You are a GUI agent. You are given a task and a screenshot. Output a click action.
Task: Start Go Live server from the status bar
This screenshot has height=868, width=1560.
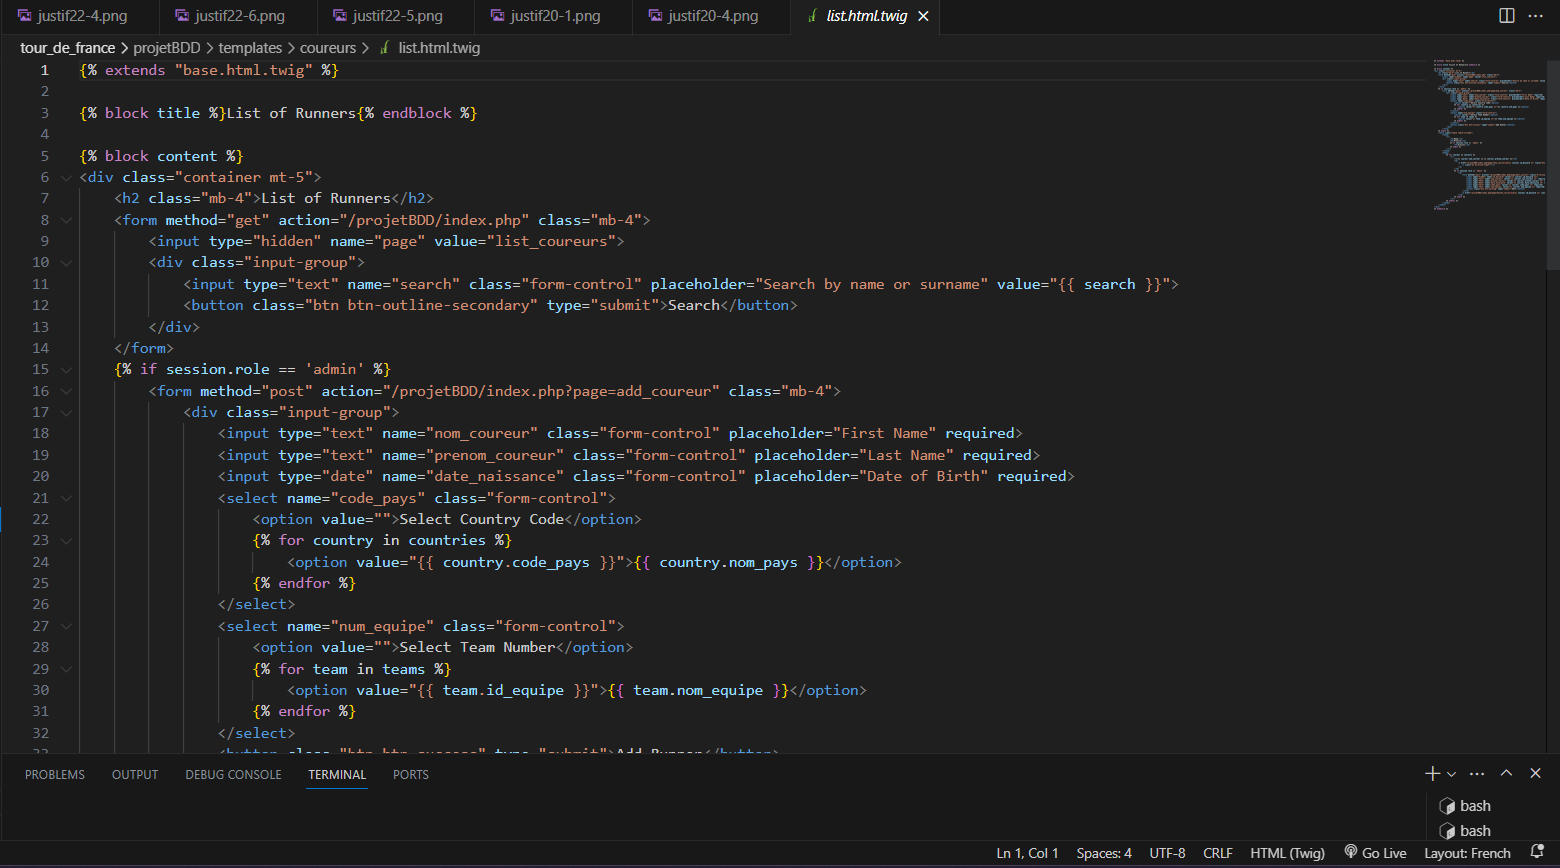click(x=1375, y=853)
